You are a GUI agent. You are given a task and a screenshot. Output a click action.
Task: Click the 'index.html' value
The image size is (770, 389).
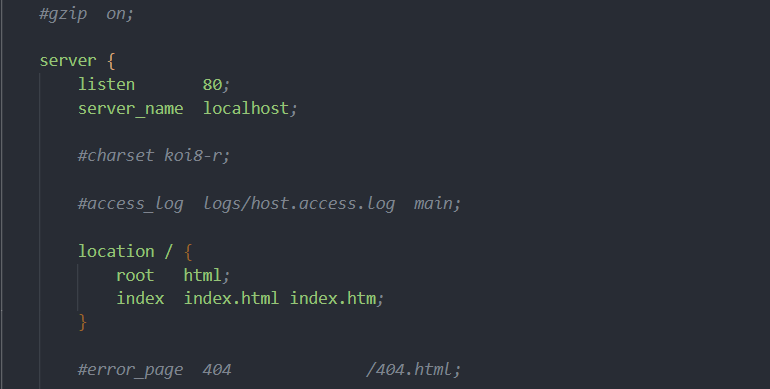pos(231,299)
